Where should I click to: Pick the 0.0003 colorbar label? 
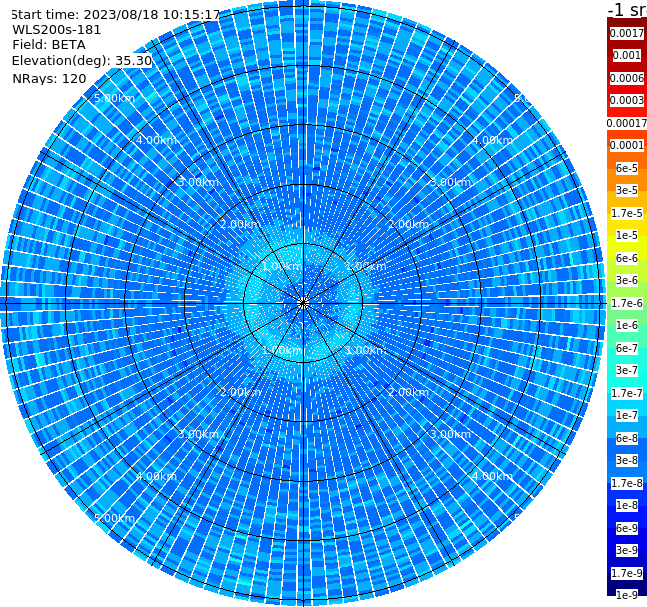point(627,100)
